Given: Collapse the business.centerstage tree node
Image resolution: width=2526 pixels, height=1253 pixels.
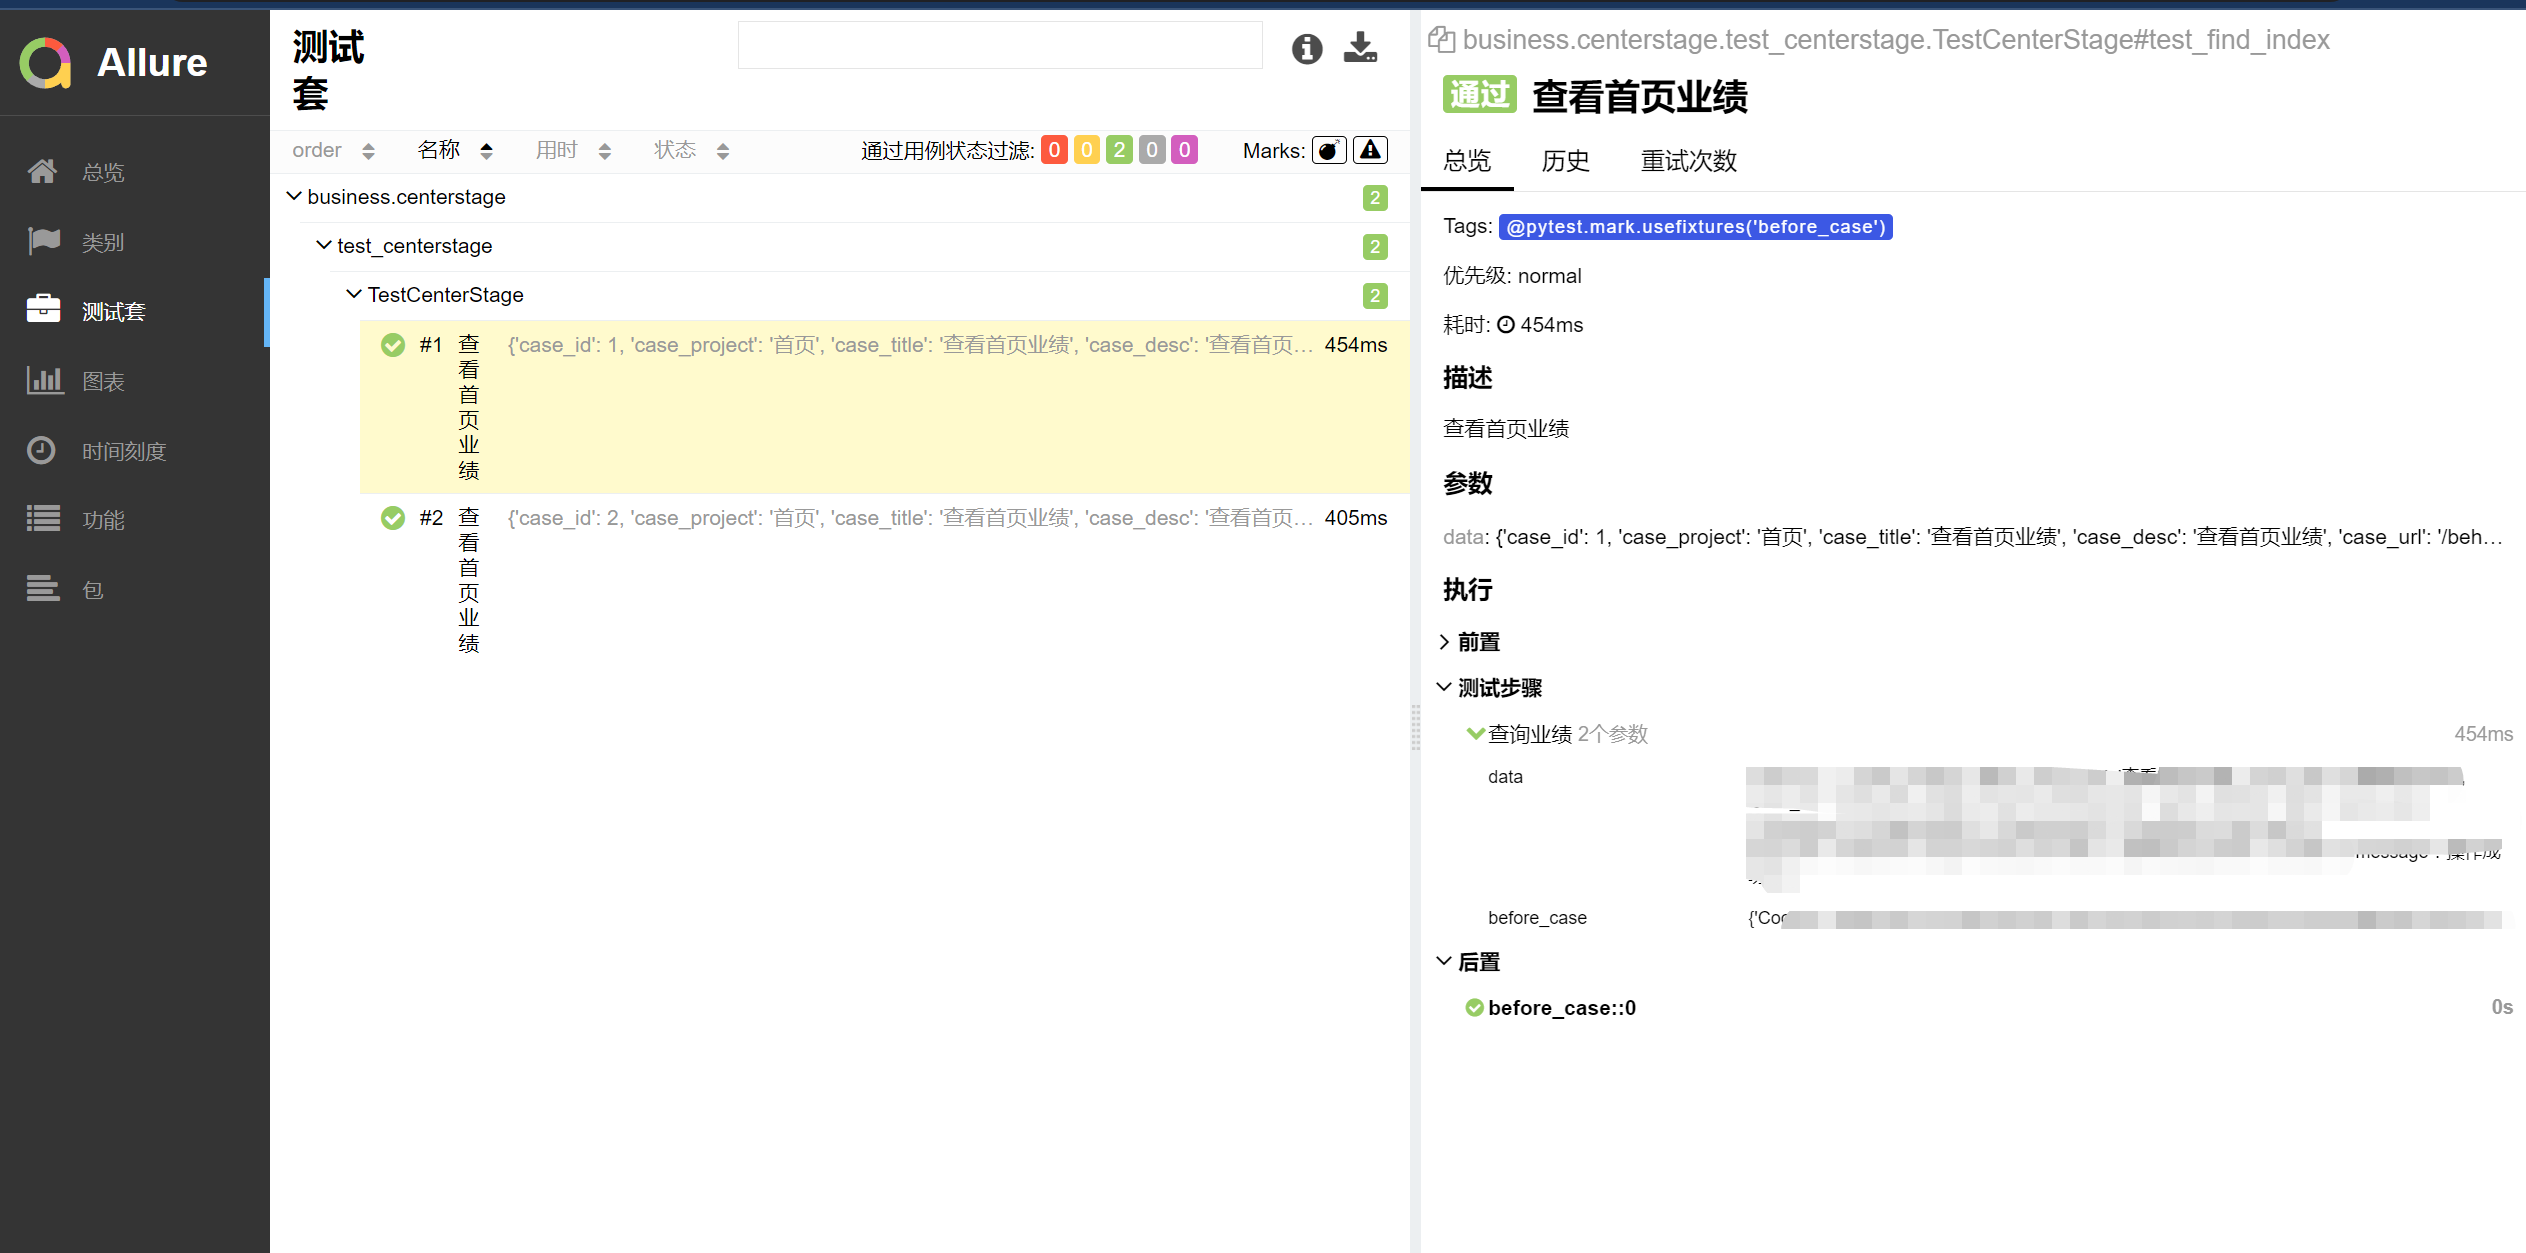Looking at the screenshot, I should (294, 197).
